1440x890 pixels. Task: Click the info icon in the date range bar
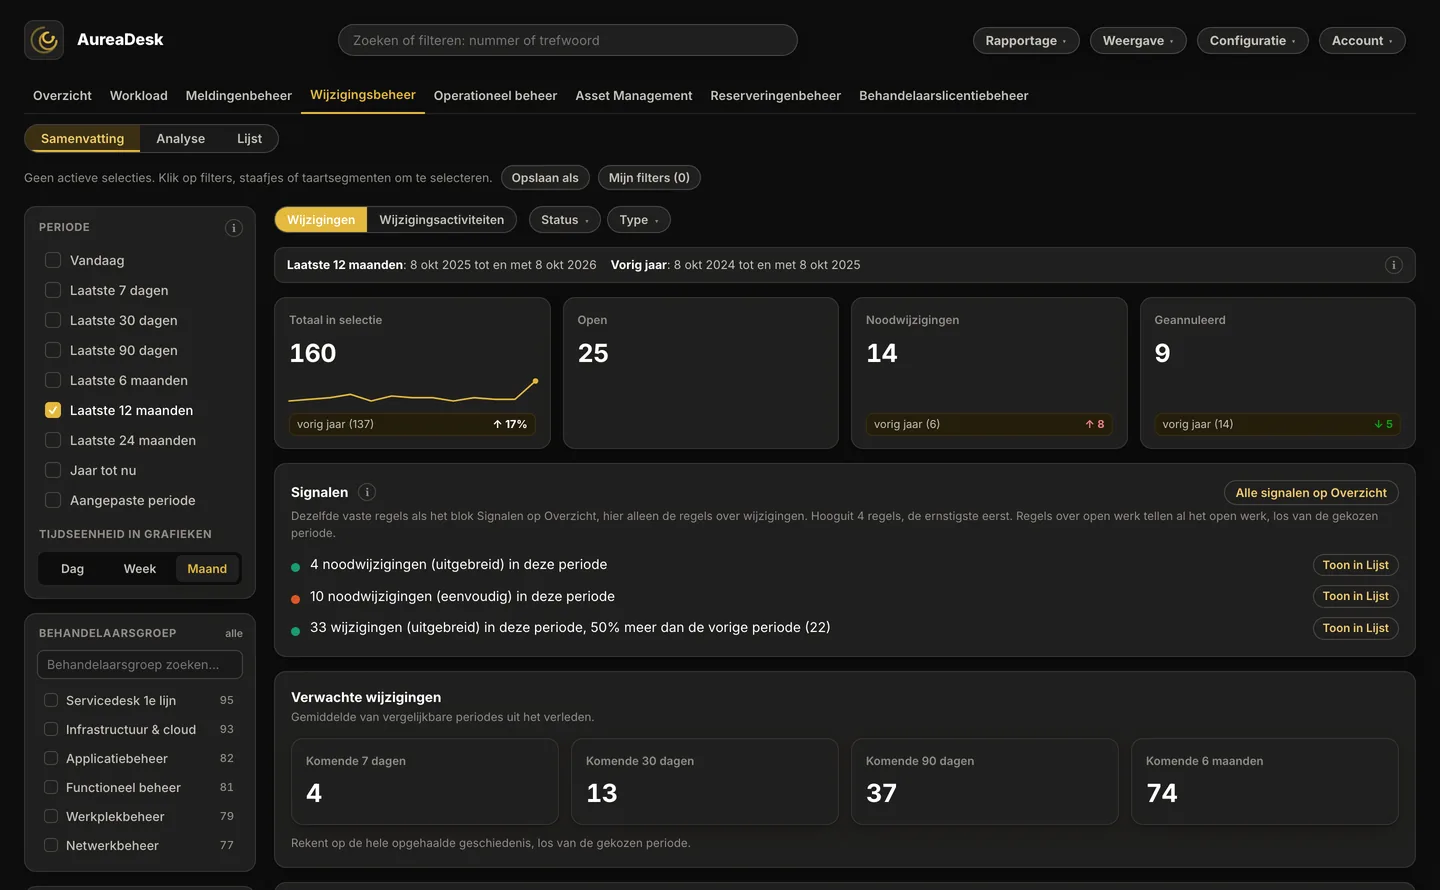point(1394,265)
